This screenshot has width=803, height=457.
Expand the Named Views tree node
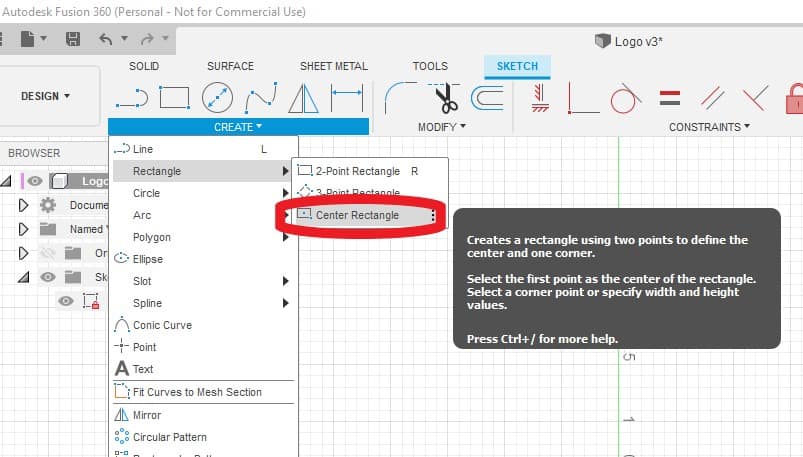pos(23,229)
